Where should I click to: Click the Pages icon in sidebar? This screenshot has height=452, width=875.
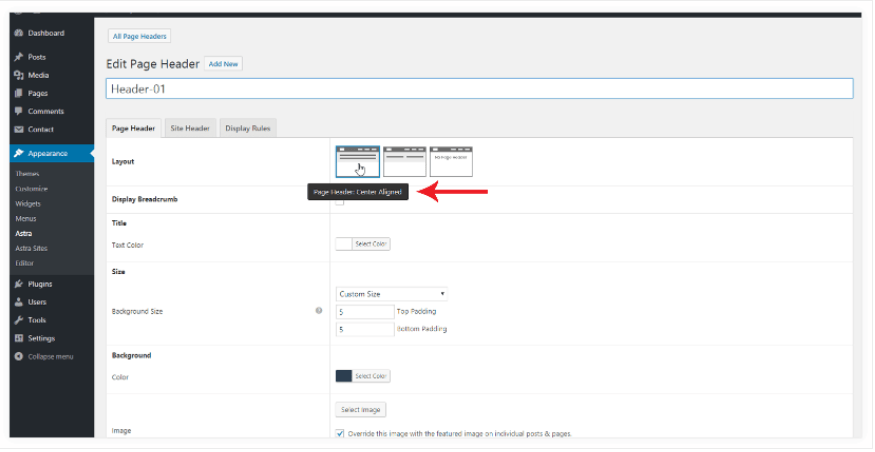point(18,93)
